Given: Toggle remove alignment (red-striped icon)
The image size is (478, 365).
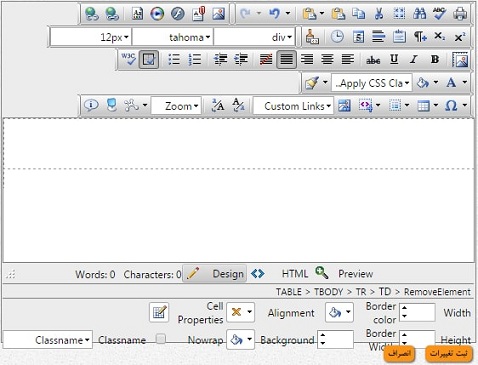Looking at the screenshot, I should pos(266,60).
